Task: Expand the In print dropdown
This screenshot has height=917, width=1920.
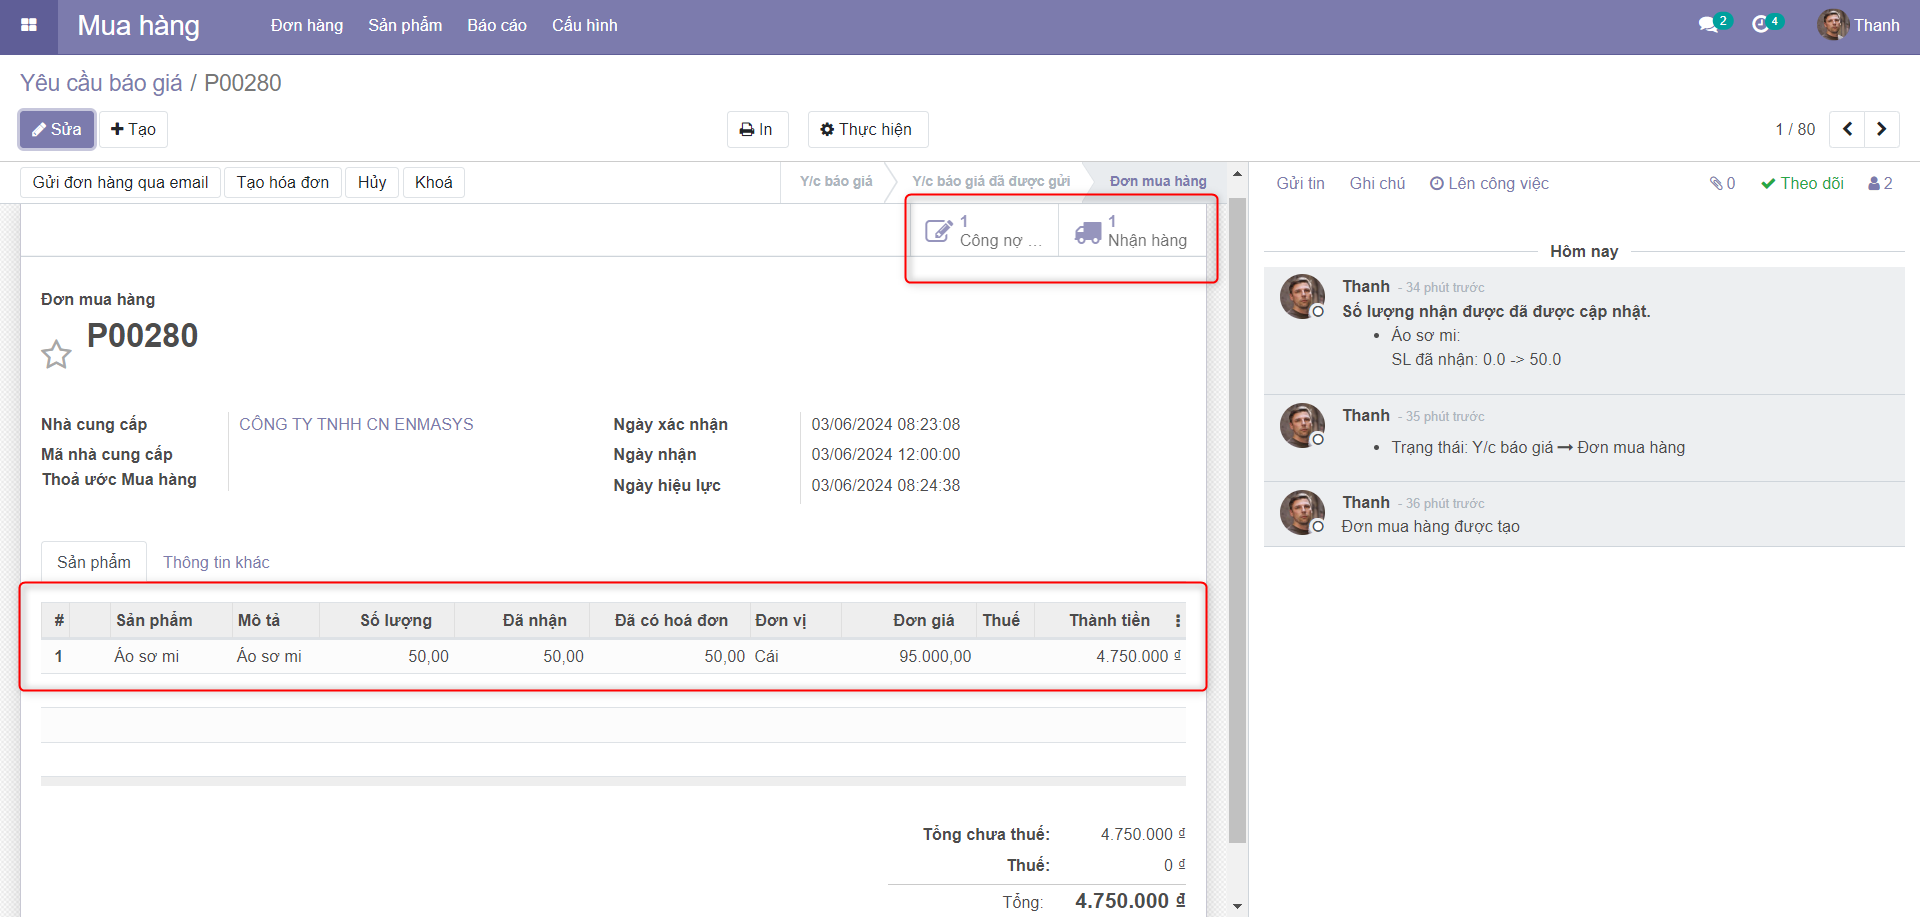Action: (x=757, y=129)
